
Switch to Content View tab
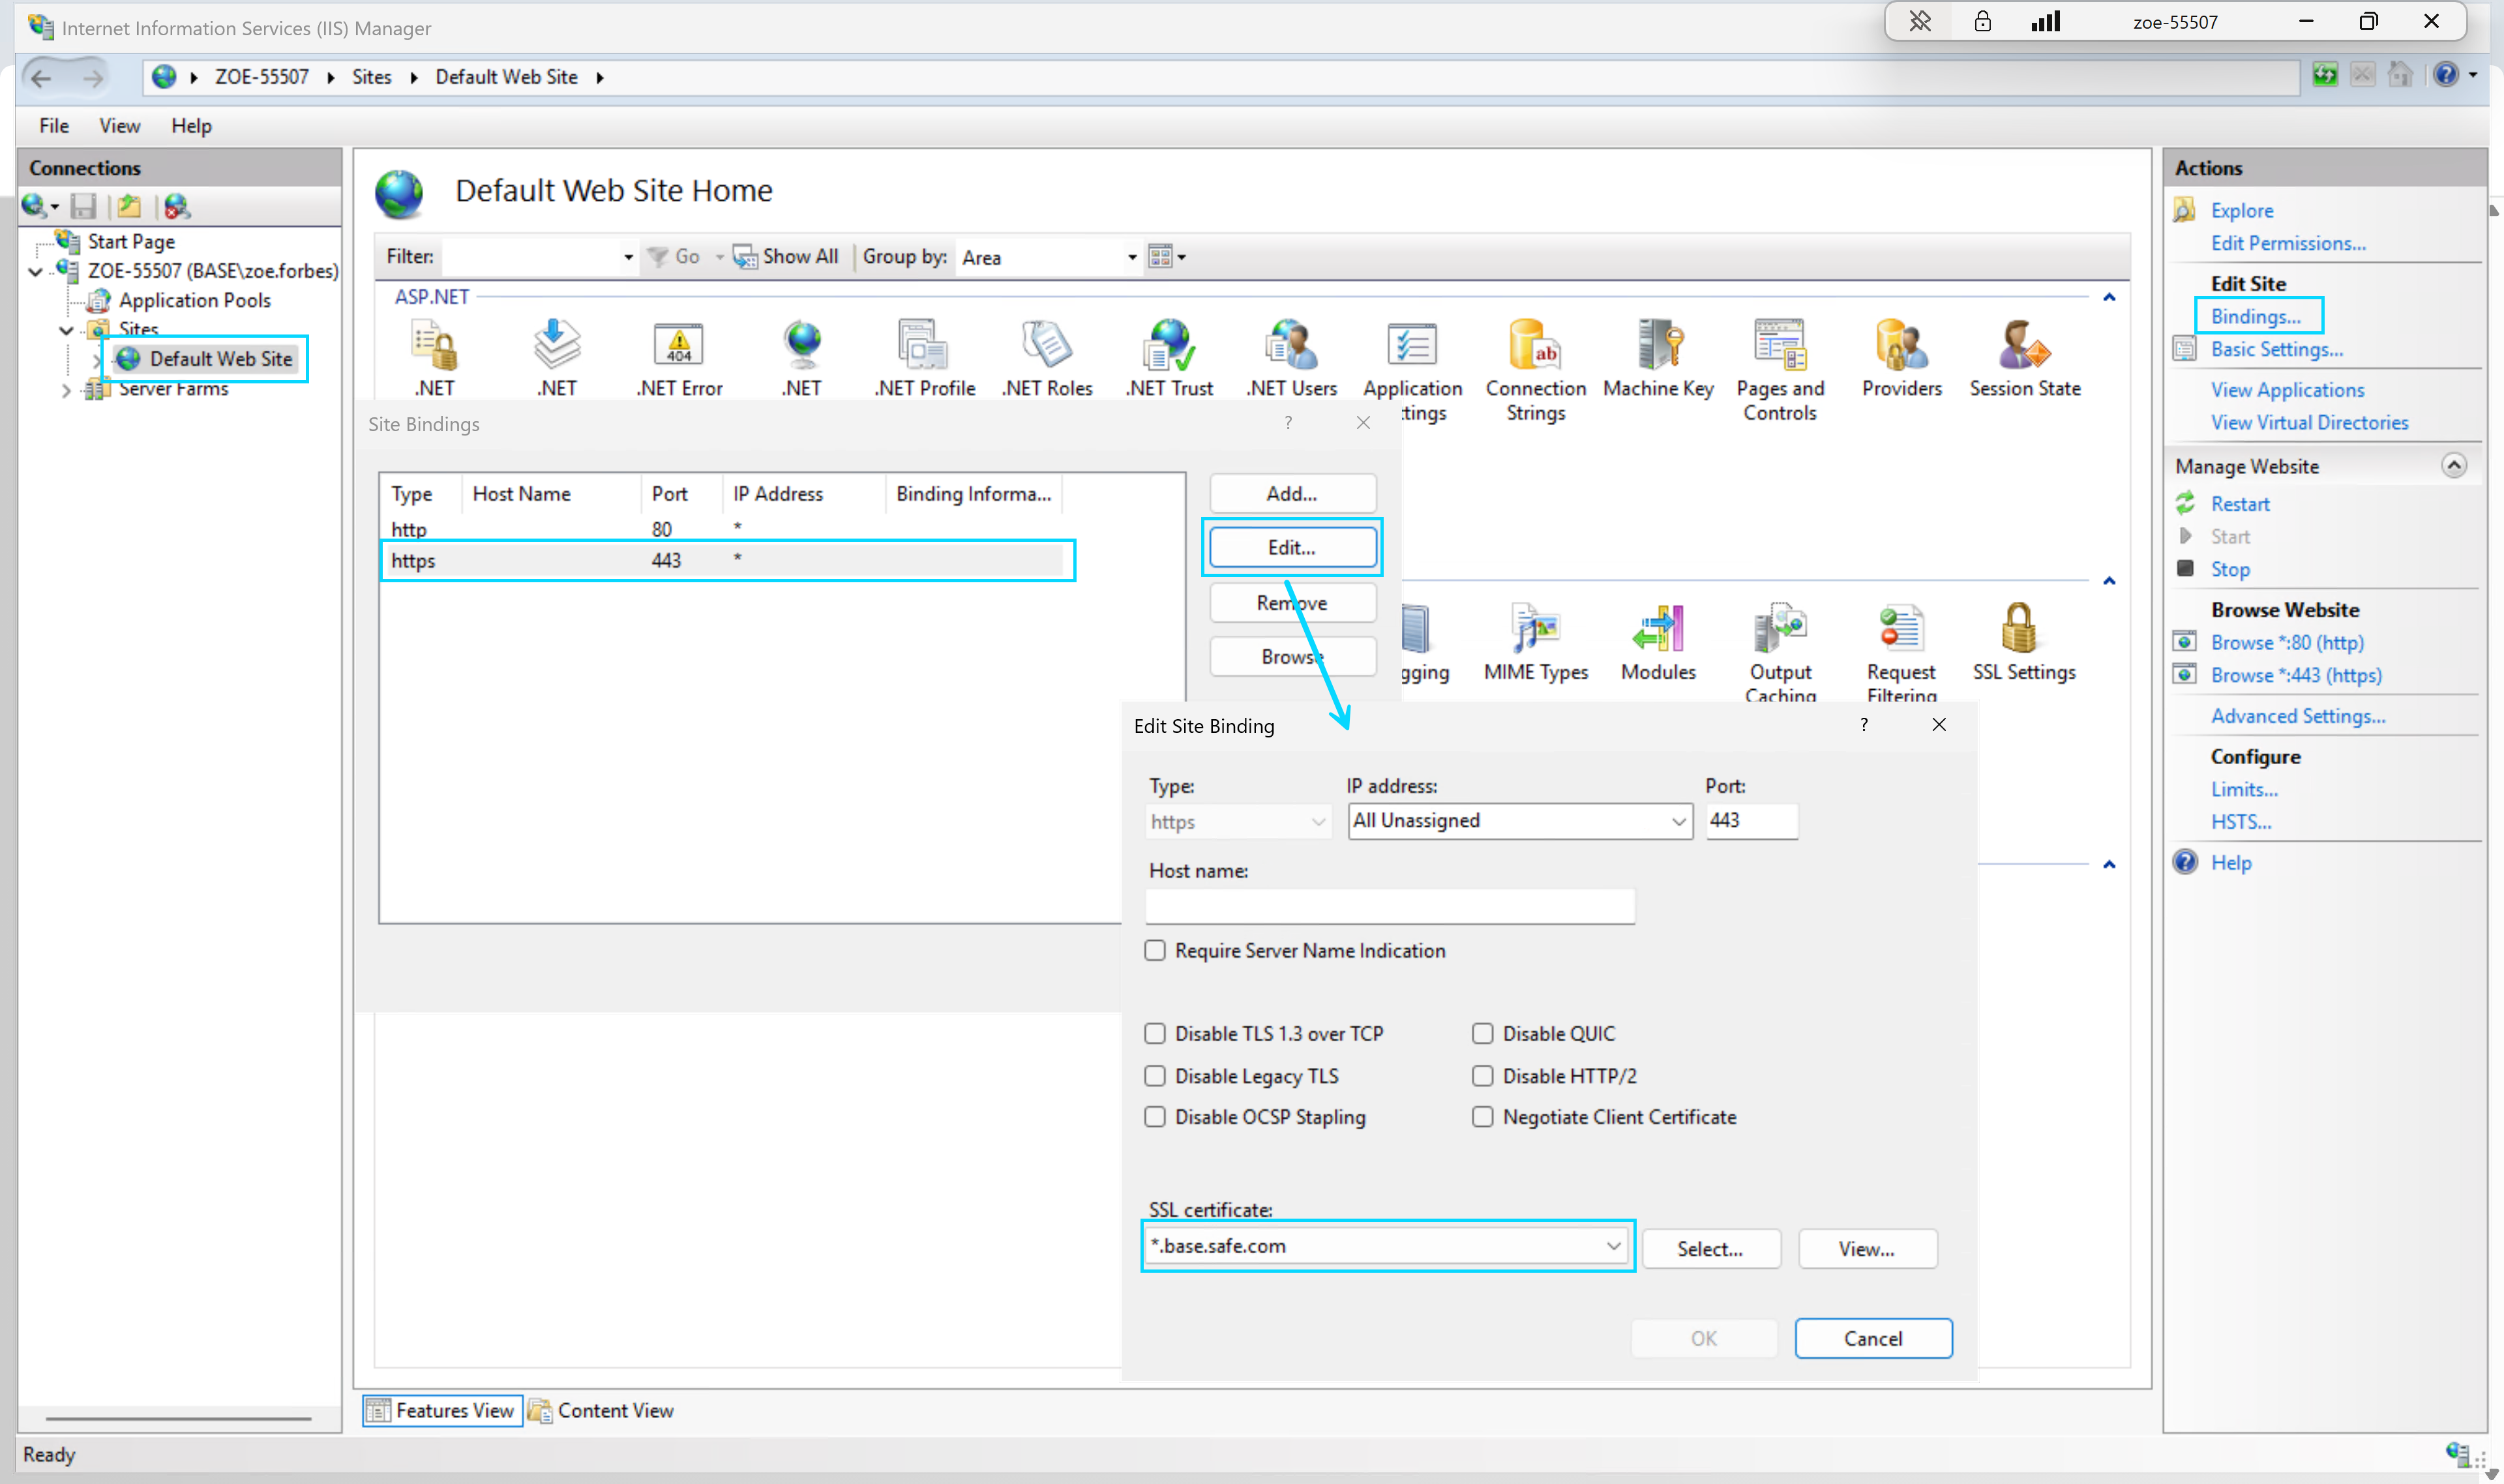tap(601, 1410)
